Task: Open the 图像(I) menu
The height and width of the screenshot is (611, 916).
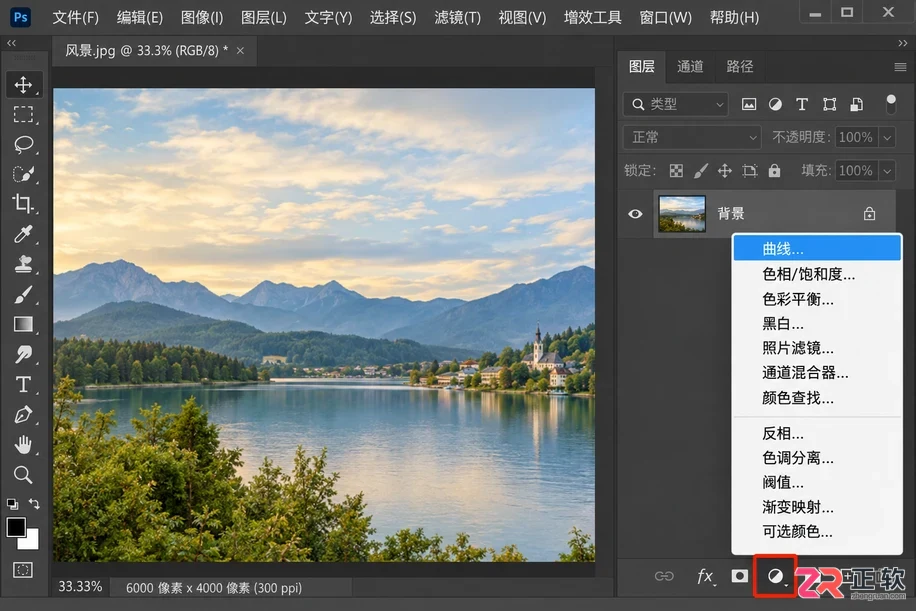Action: 202,18
